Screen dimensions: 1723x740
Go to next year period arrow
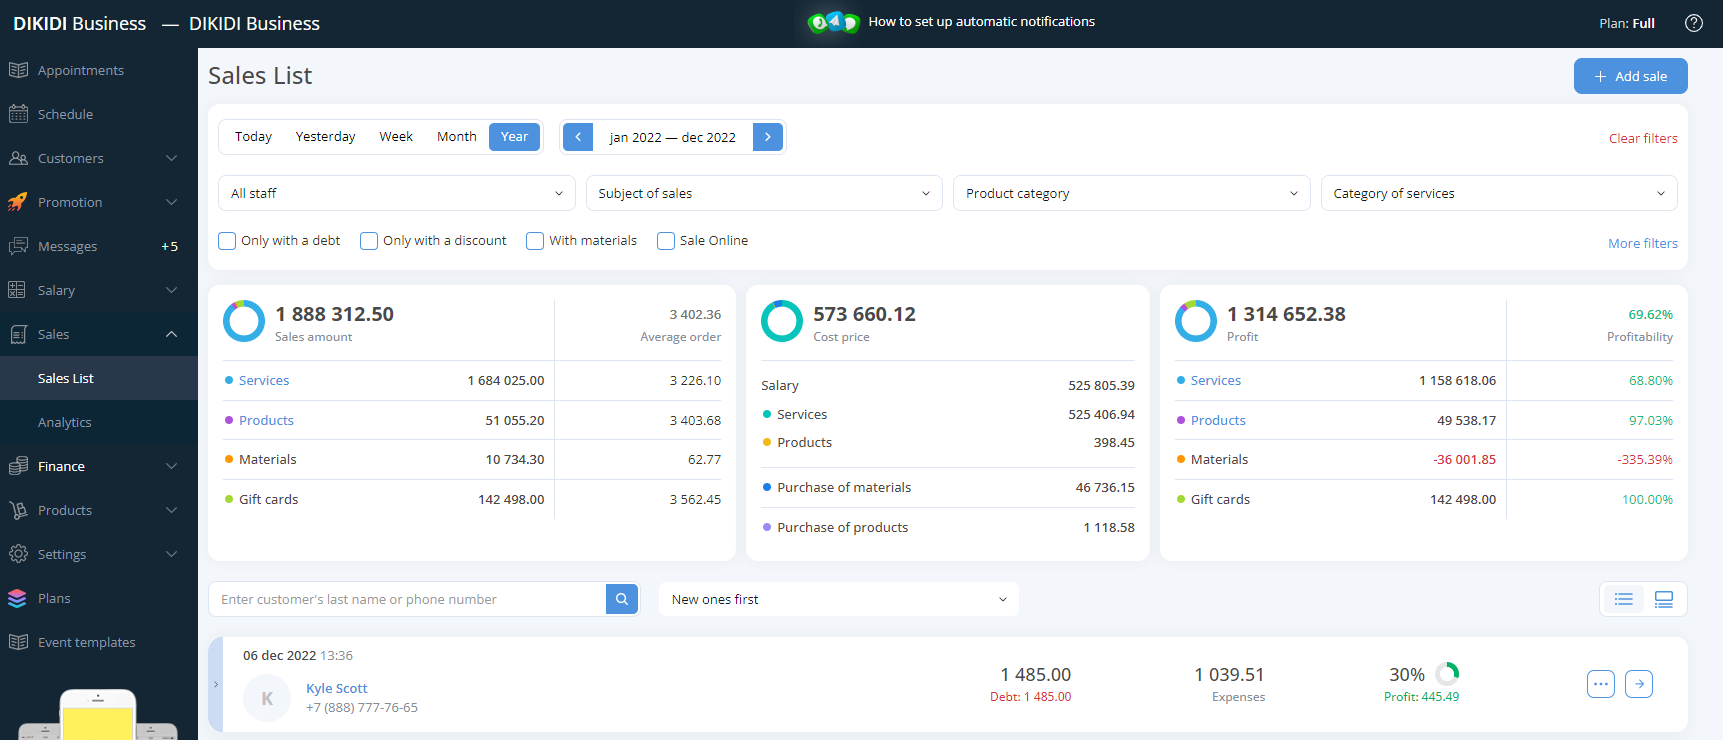pos(768,137)
